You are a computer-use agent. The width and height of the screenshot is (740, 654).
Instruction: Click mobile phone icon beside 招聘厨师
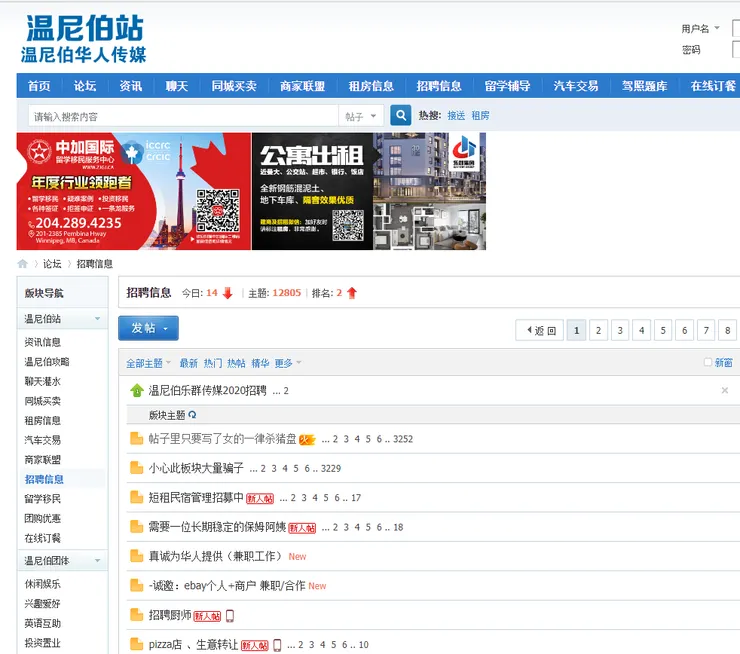[230, 616]
